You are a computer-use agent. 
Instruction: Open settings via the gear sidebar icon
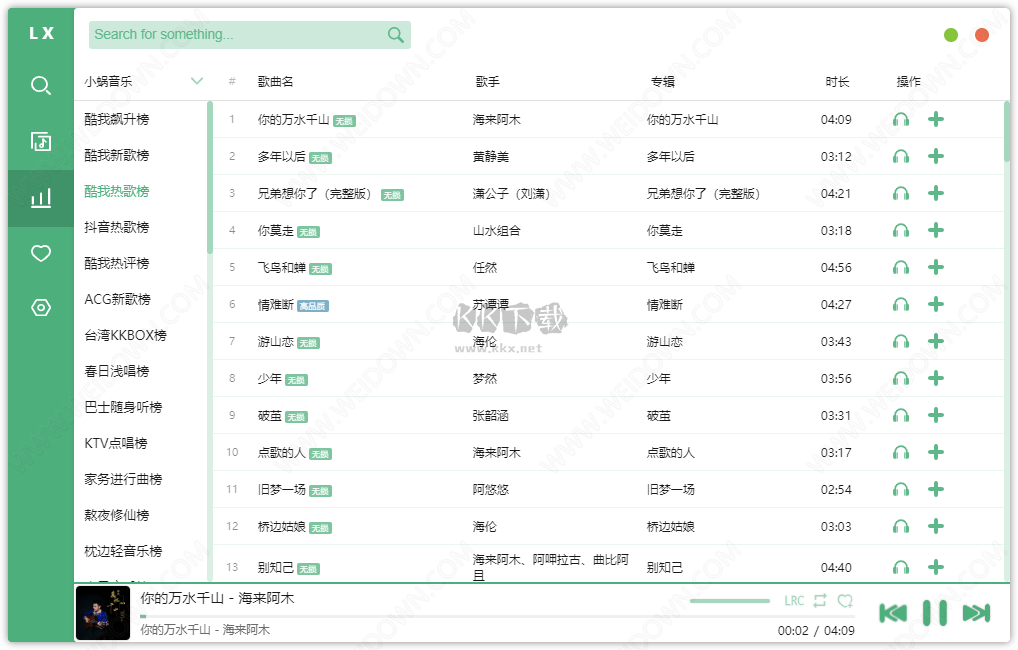pyautogui.click(x=40, y=308)
